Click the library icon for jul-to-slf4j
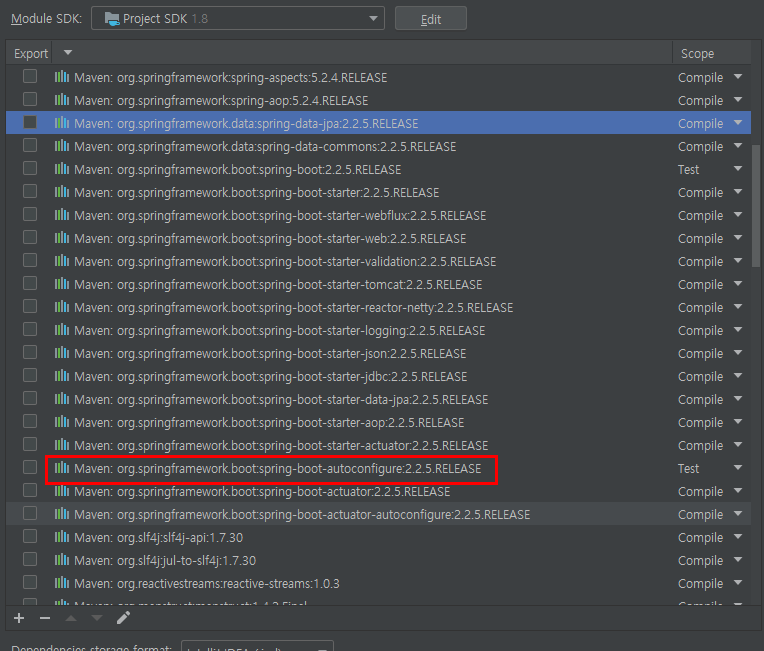This screenshot has width=764, height=651. (62, 559)
